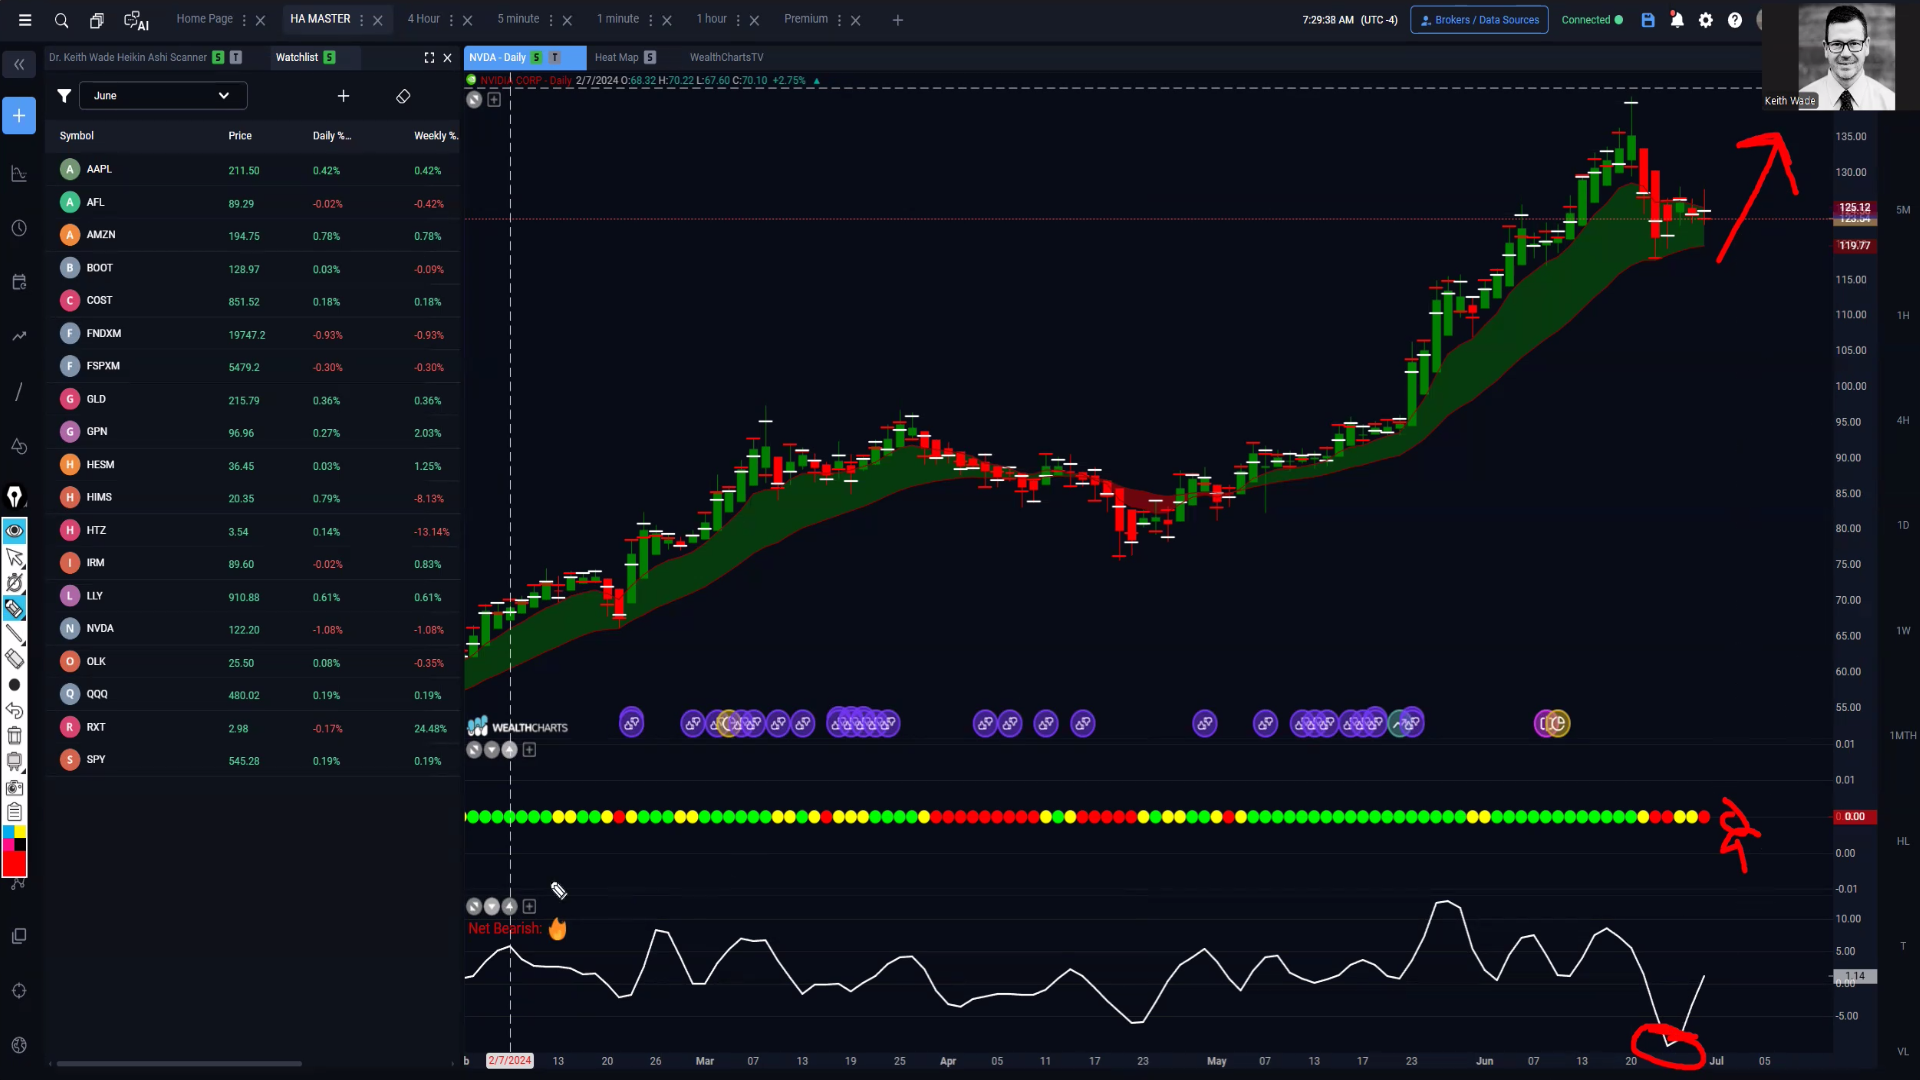This screenshot has height=1080, width=1920.
Task: Open options menu for 1 hour tab
Action: [739, 20]
